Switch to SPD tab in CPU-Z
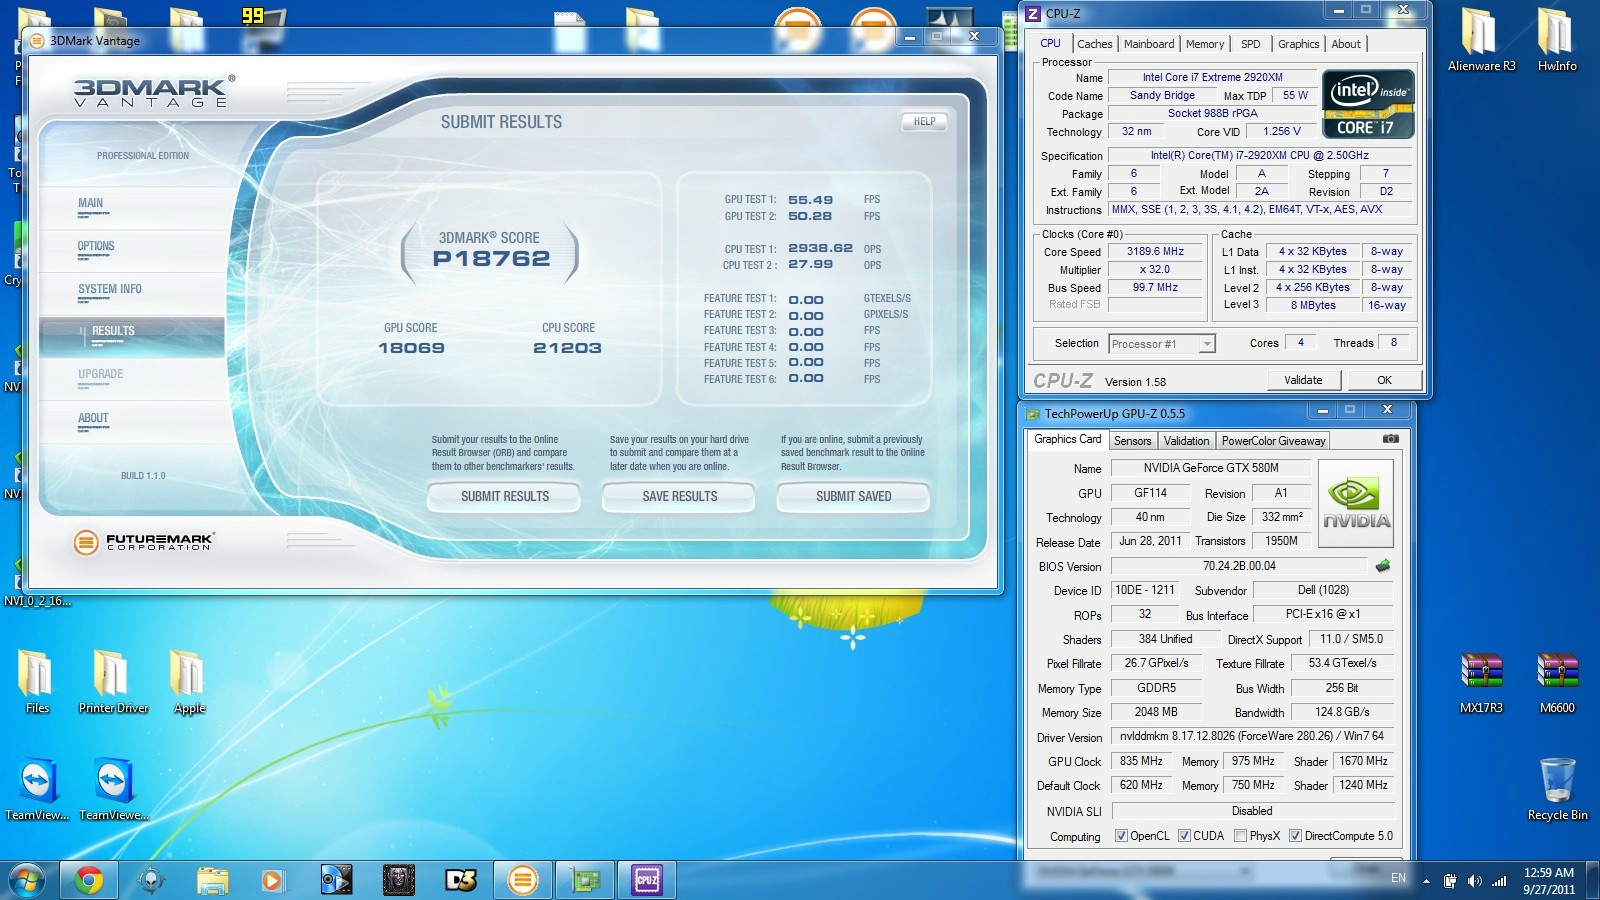1600x900 pixels. 1251,44
